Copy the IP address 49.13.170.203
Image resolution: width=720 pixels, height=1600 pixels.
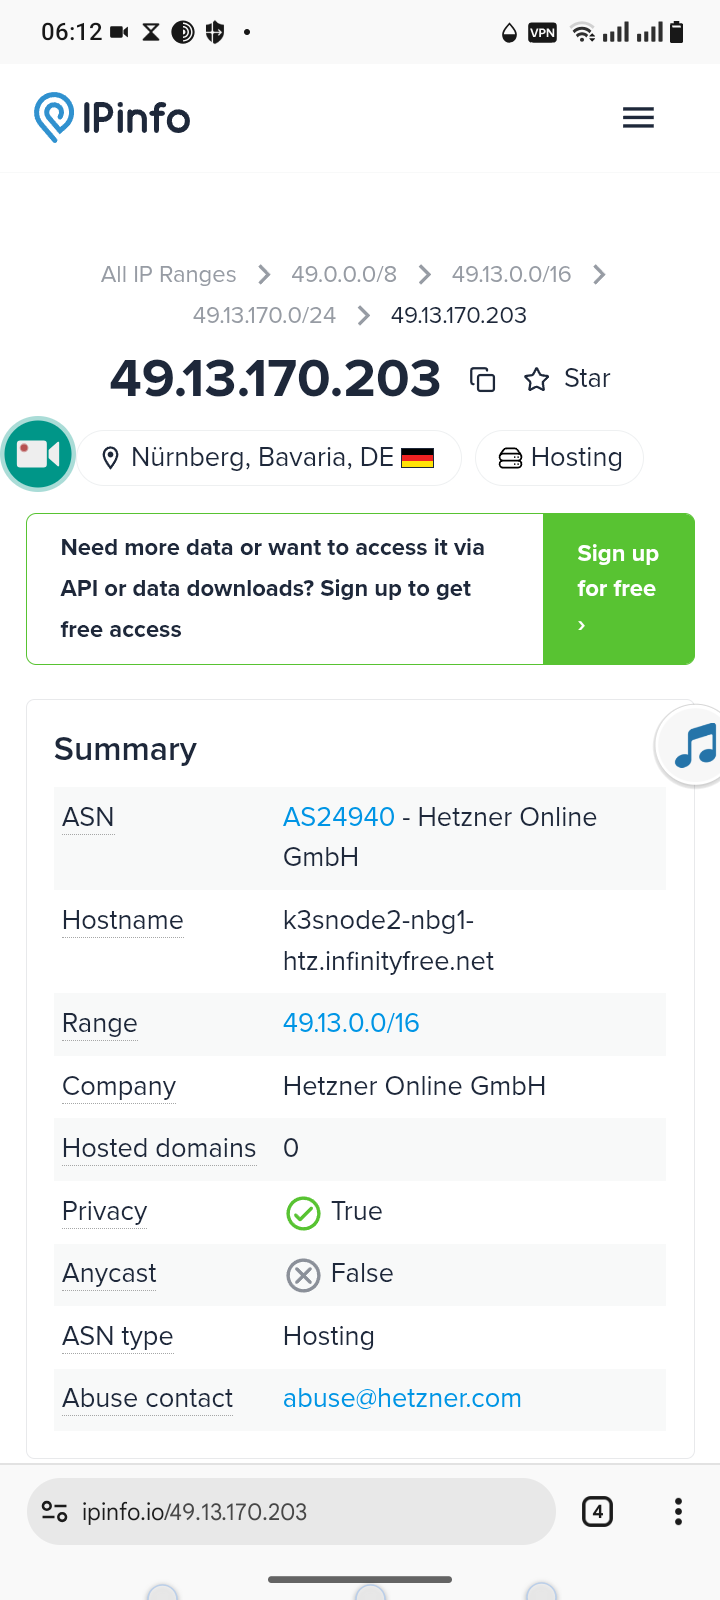click(483, 380)
